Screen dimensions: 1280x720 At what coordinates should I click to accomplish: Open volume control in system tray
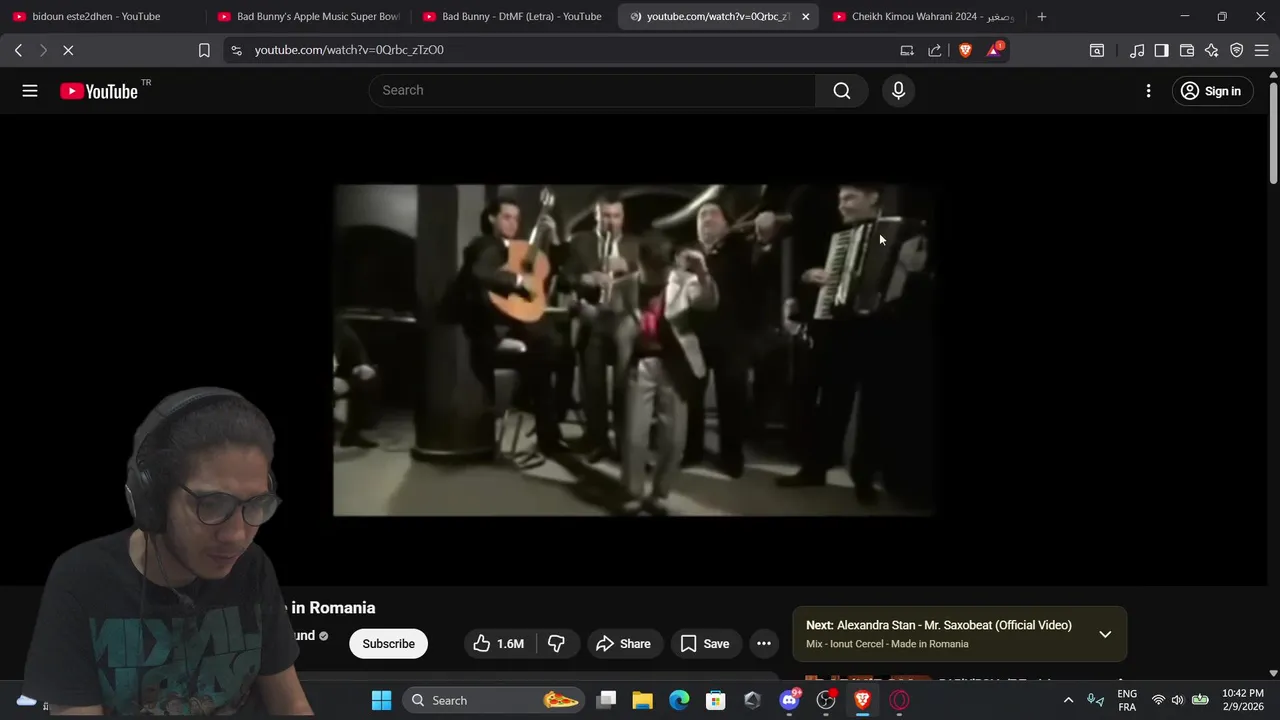pos(1177,700)
